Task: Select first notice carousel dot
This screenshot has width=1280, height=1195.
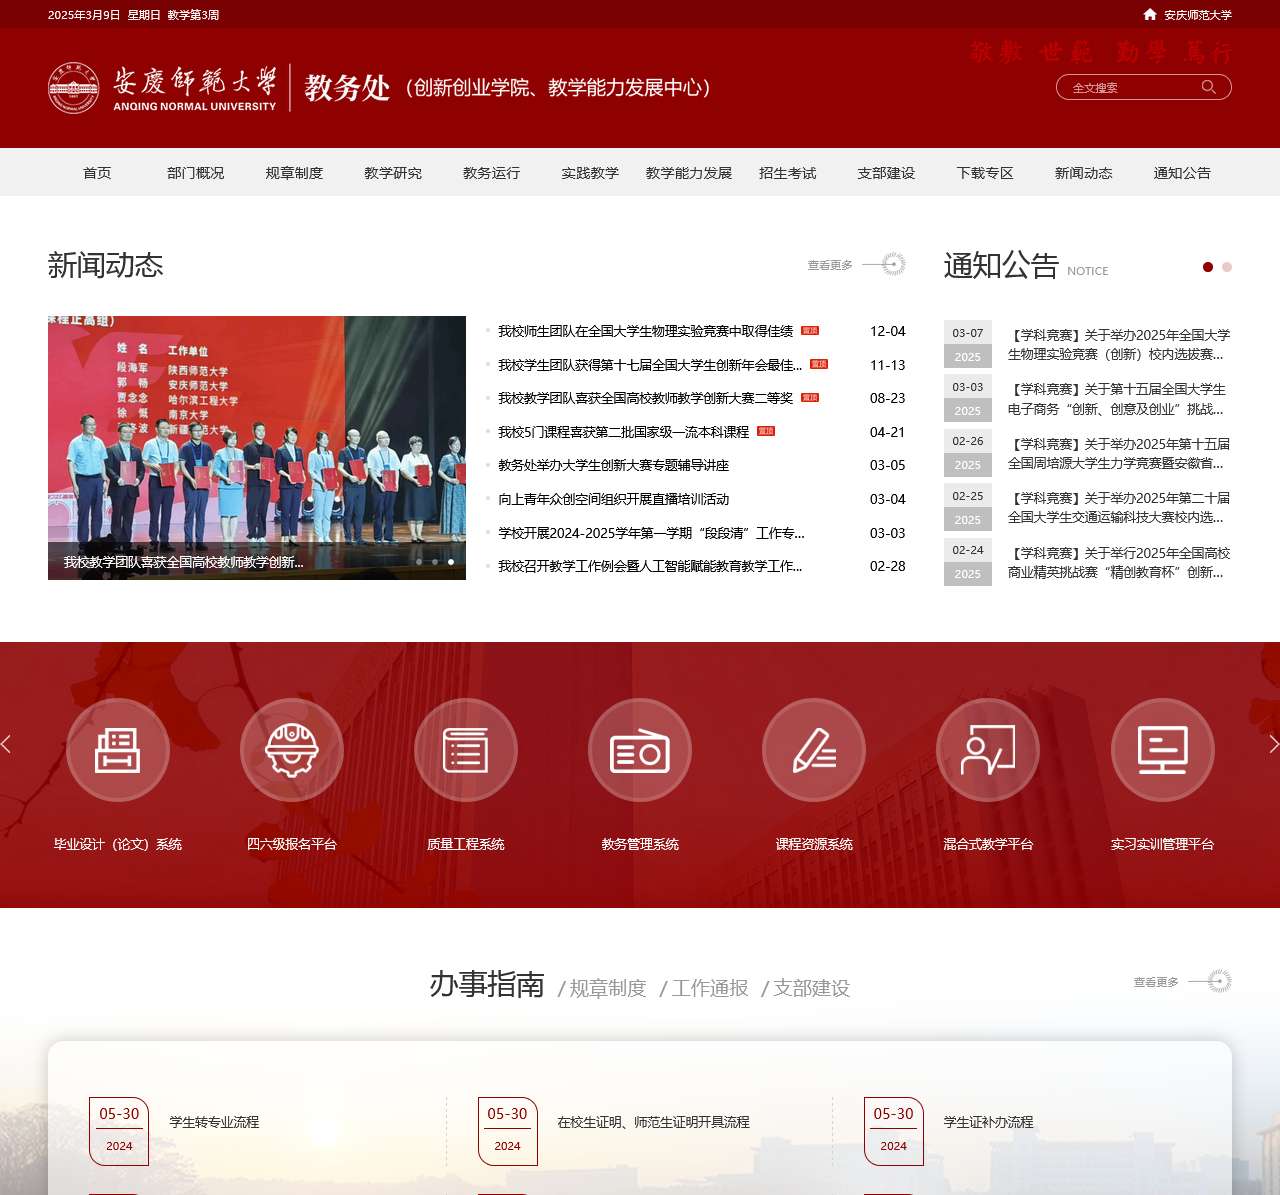Action: point(1208,267)
